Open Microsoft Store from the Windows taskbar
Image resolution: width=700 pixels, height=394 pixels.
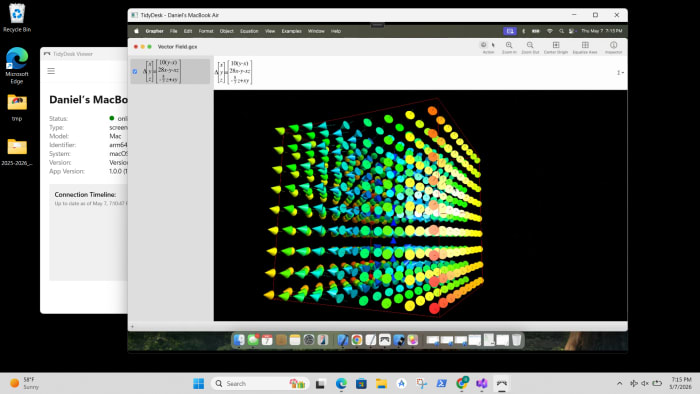click(361, 383)
